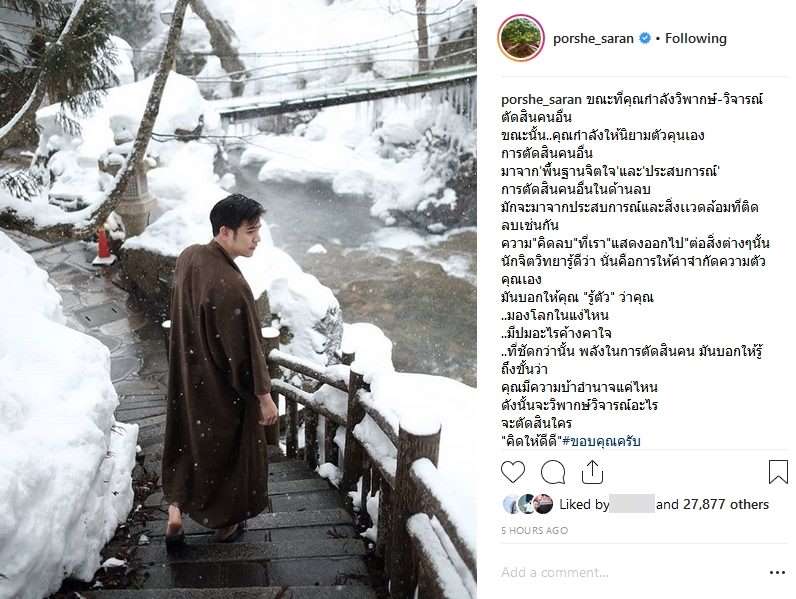This screenshot has height=599, width=796.
Task: Open the three-dot more options menu
Action: (777, 573)
